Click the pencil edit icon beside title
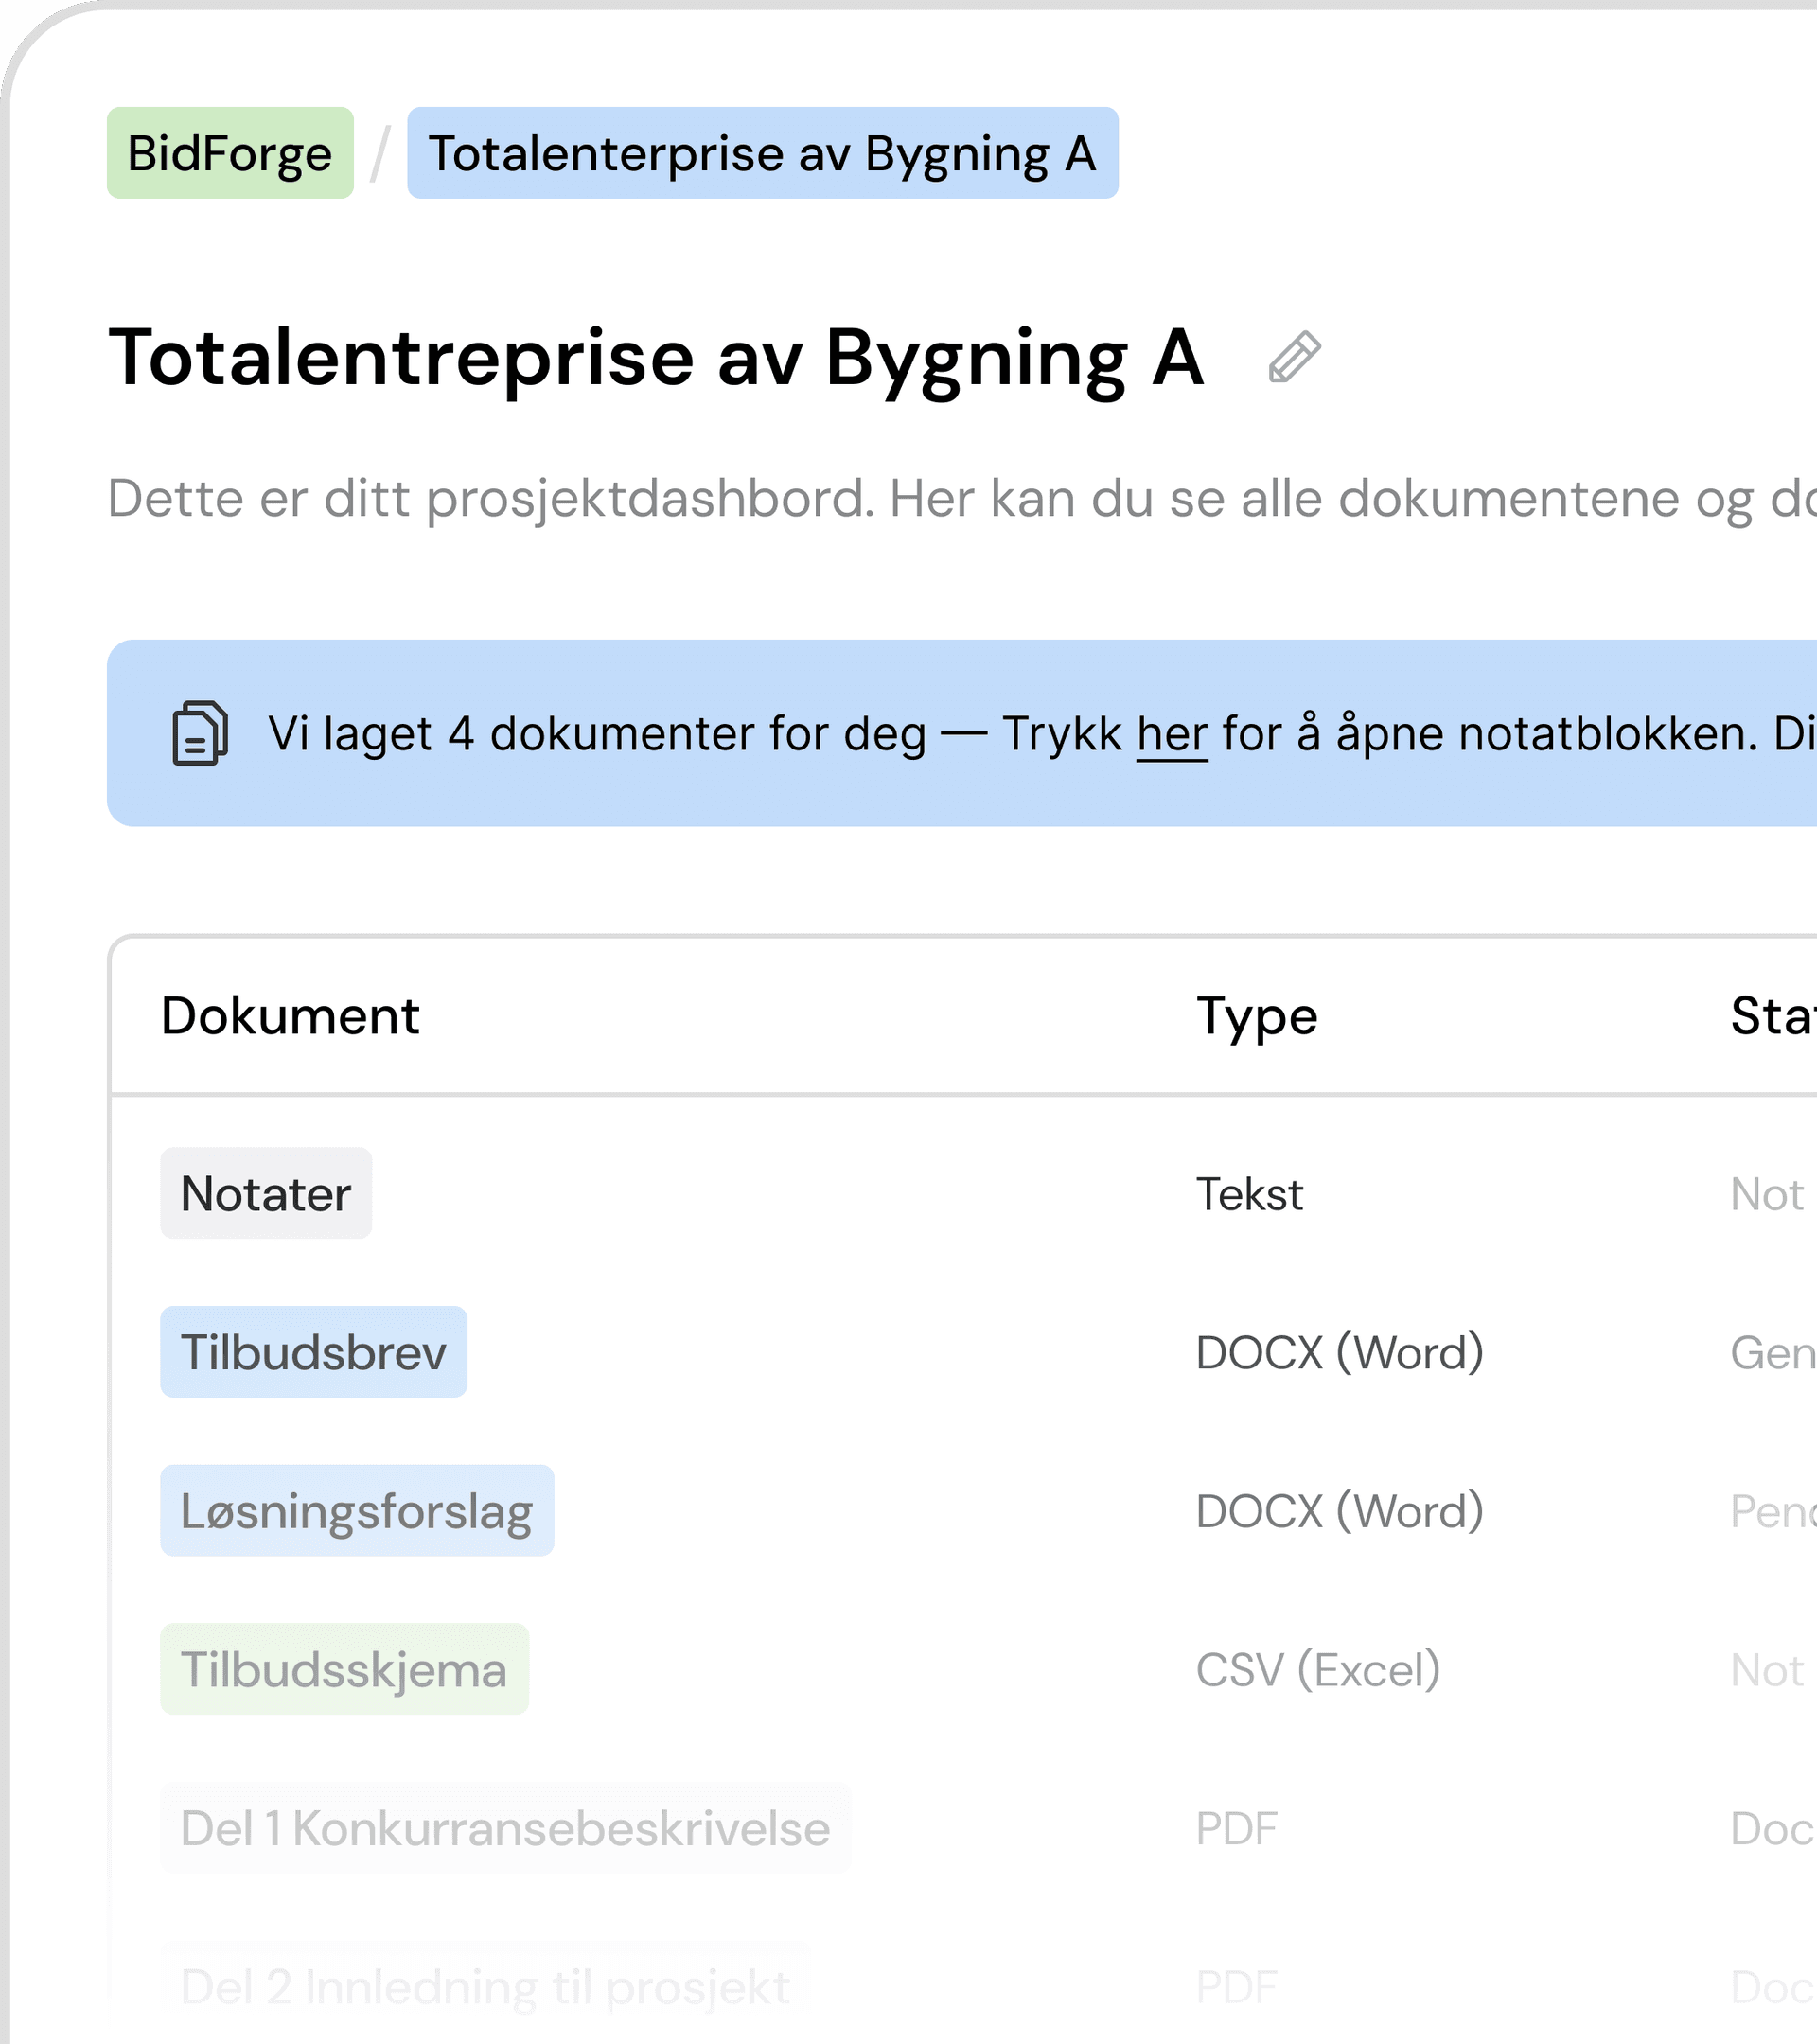 1294,358
